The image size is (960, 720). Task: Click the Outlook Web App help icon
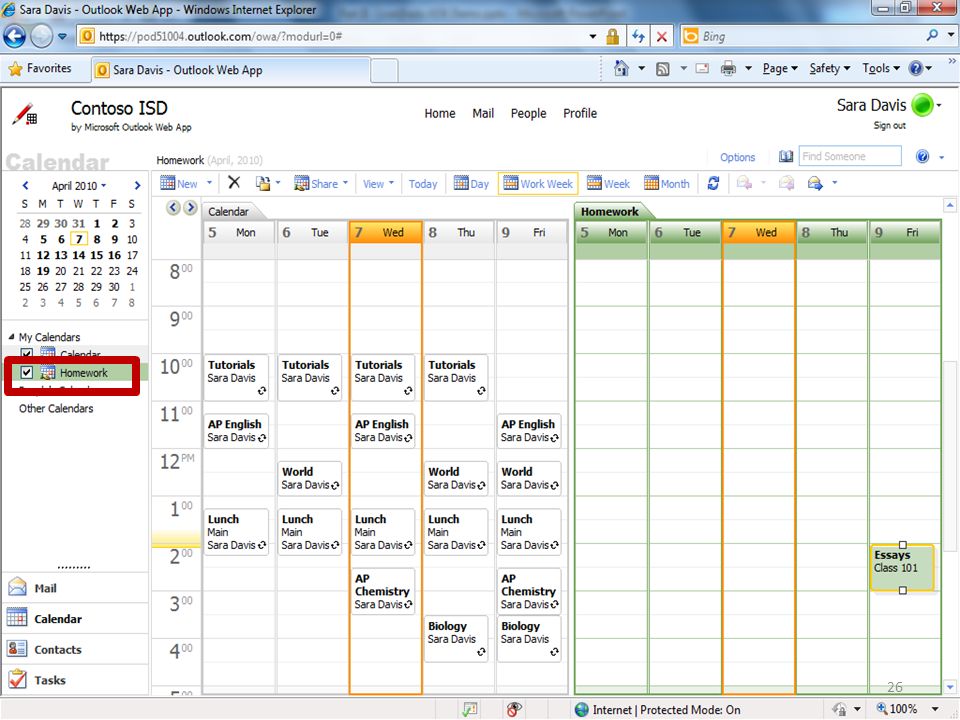[x=923, y=157]
